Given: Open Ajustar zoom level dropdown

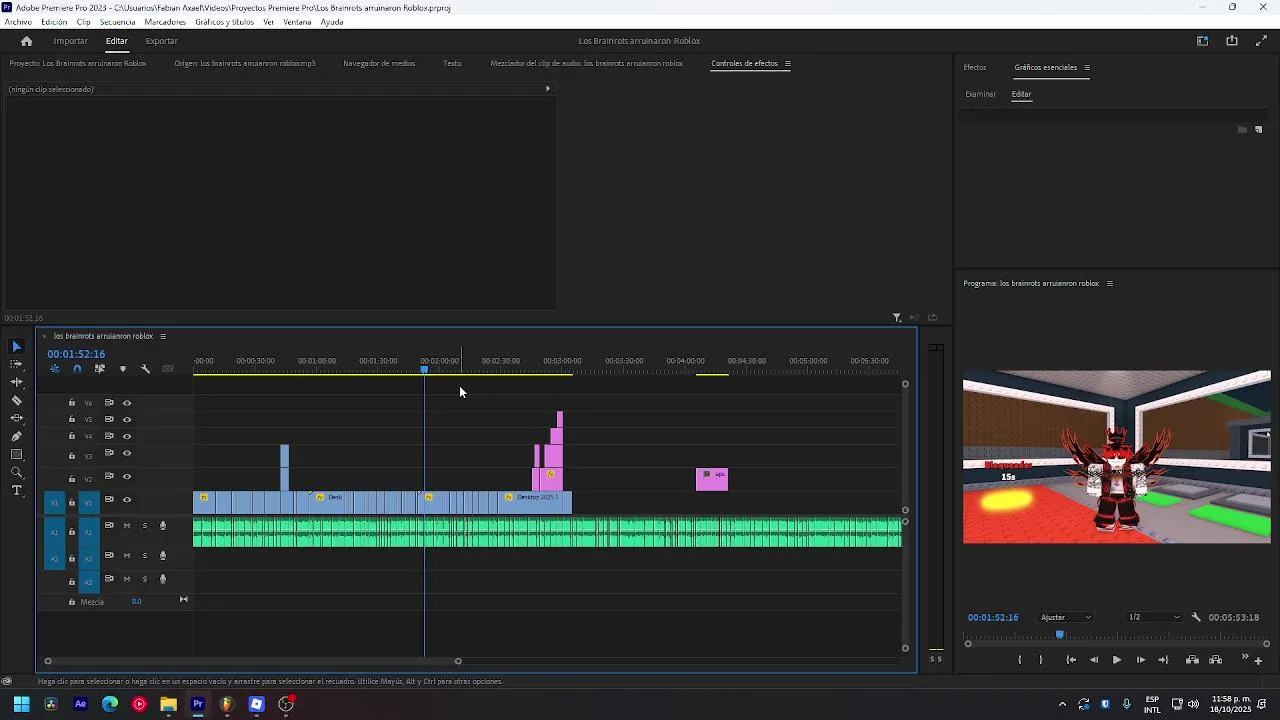Looking at the screenshot, I should pyautogui.click(x=1066, y=617).
